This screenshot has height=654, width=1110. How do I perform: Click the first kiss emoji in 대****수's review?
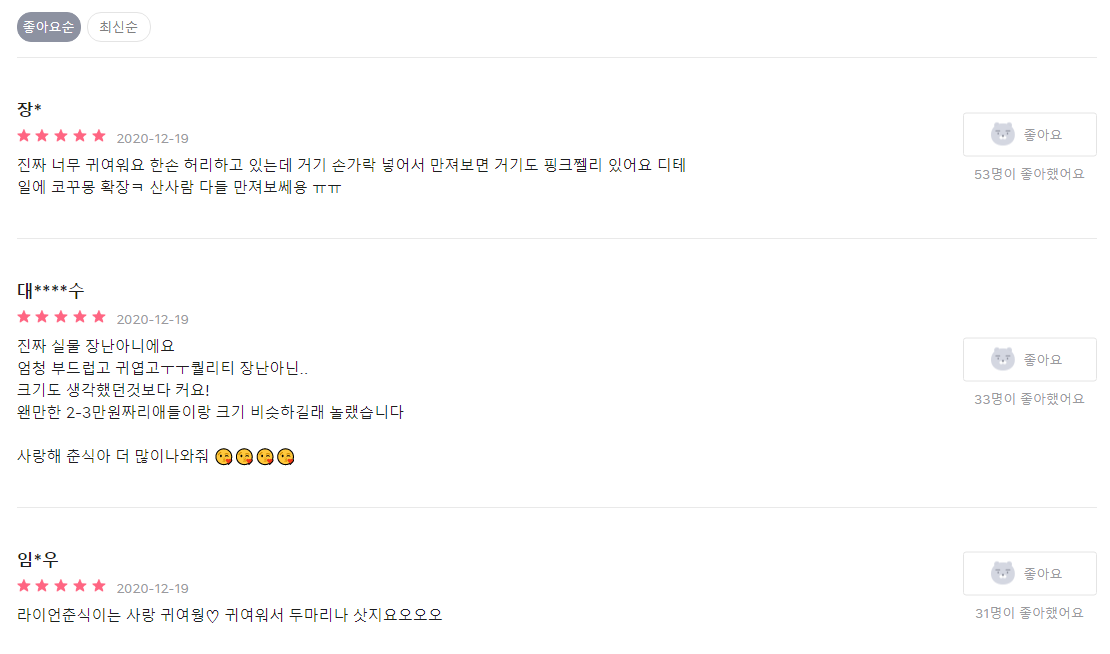coord(223,457)
